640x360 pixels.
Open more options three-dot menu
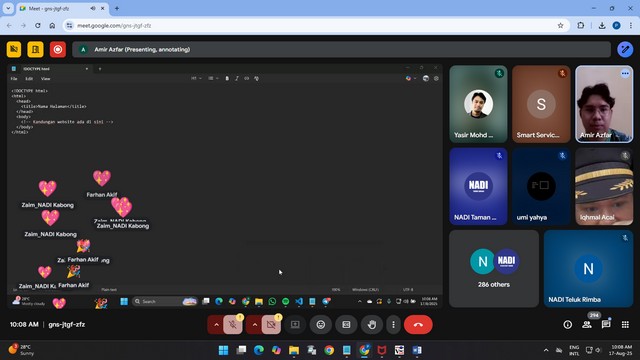pos(393,324)
